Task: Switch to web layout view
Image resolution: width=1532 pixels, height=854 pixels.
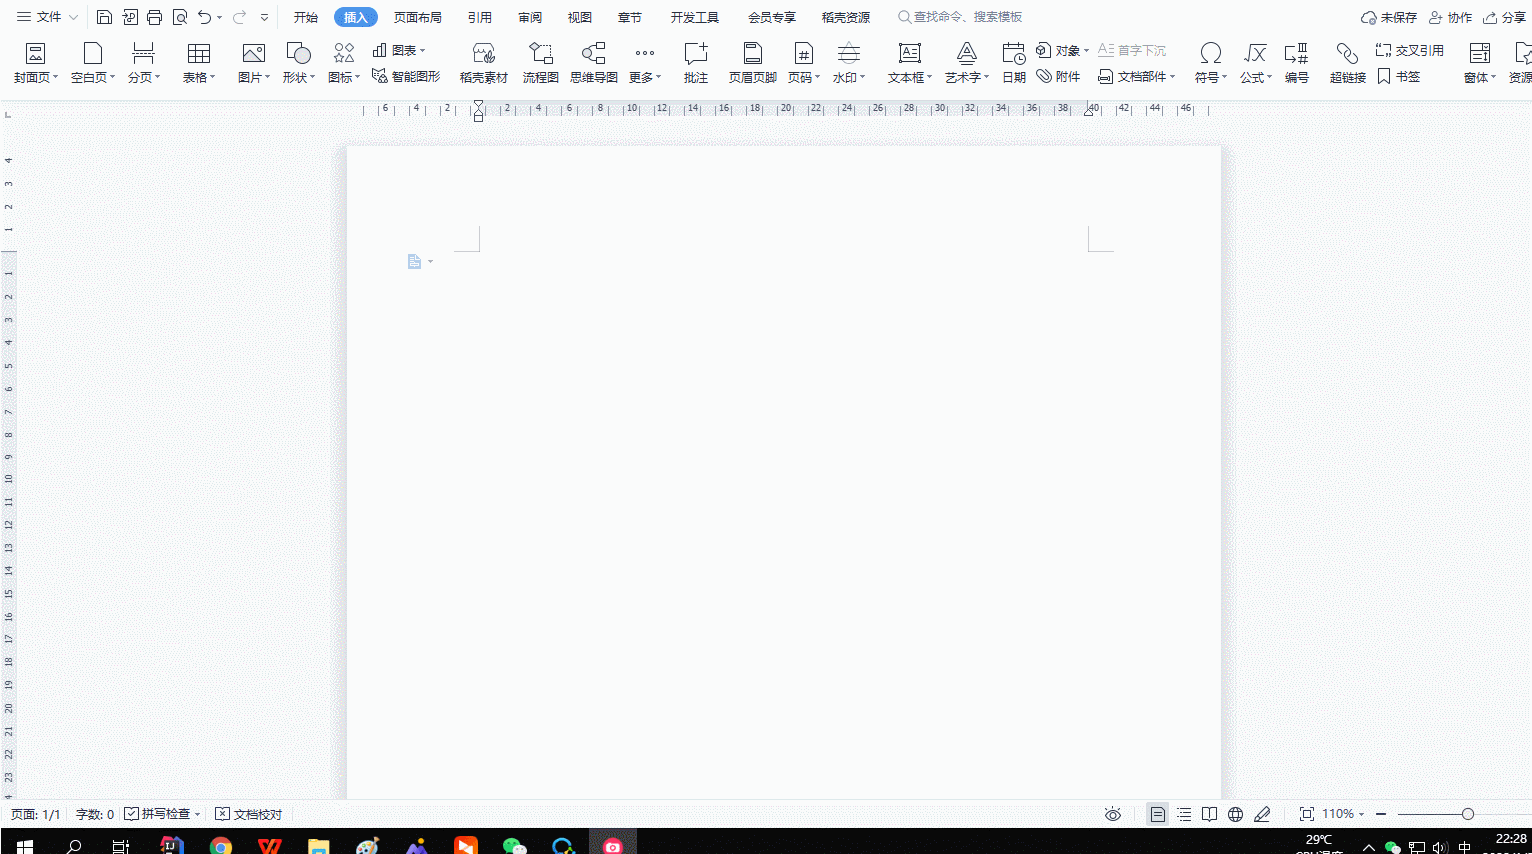Action: pyautogui.click(x=1236, y=814)
